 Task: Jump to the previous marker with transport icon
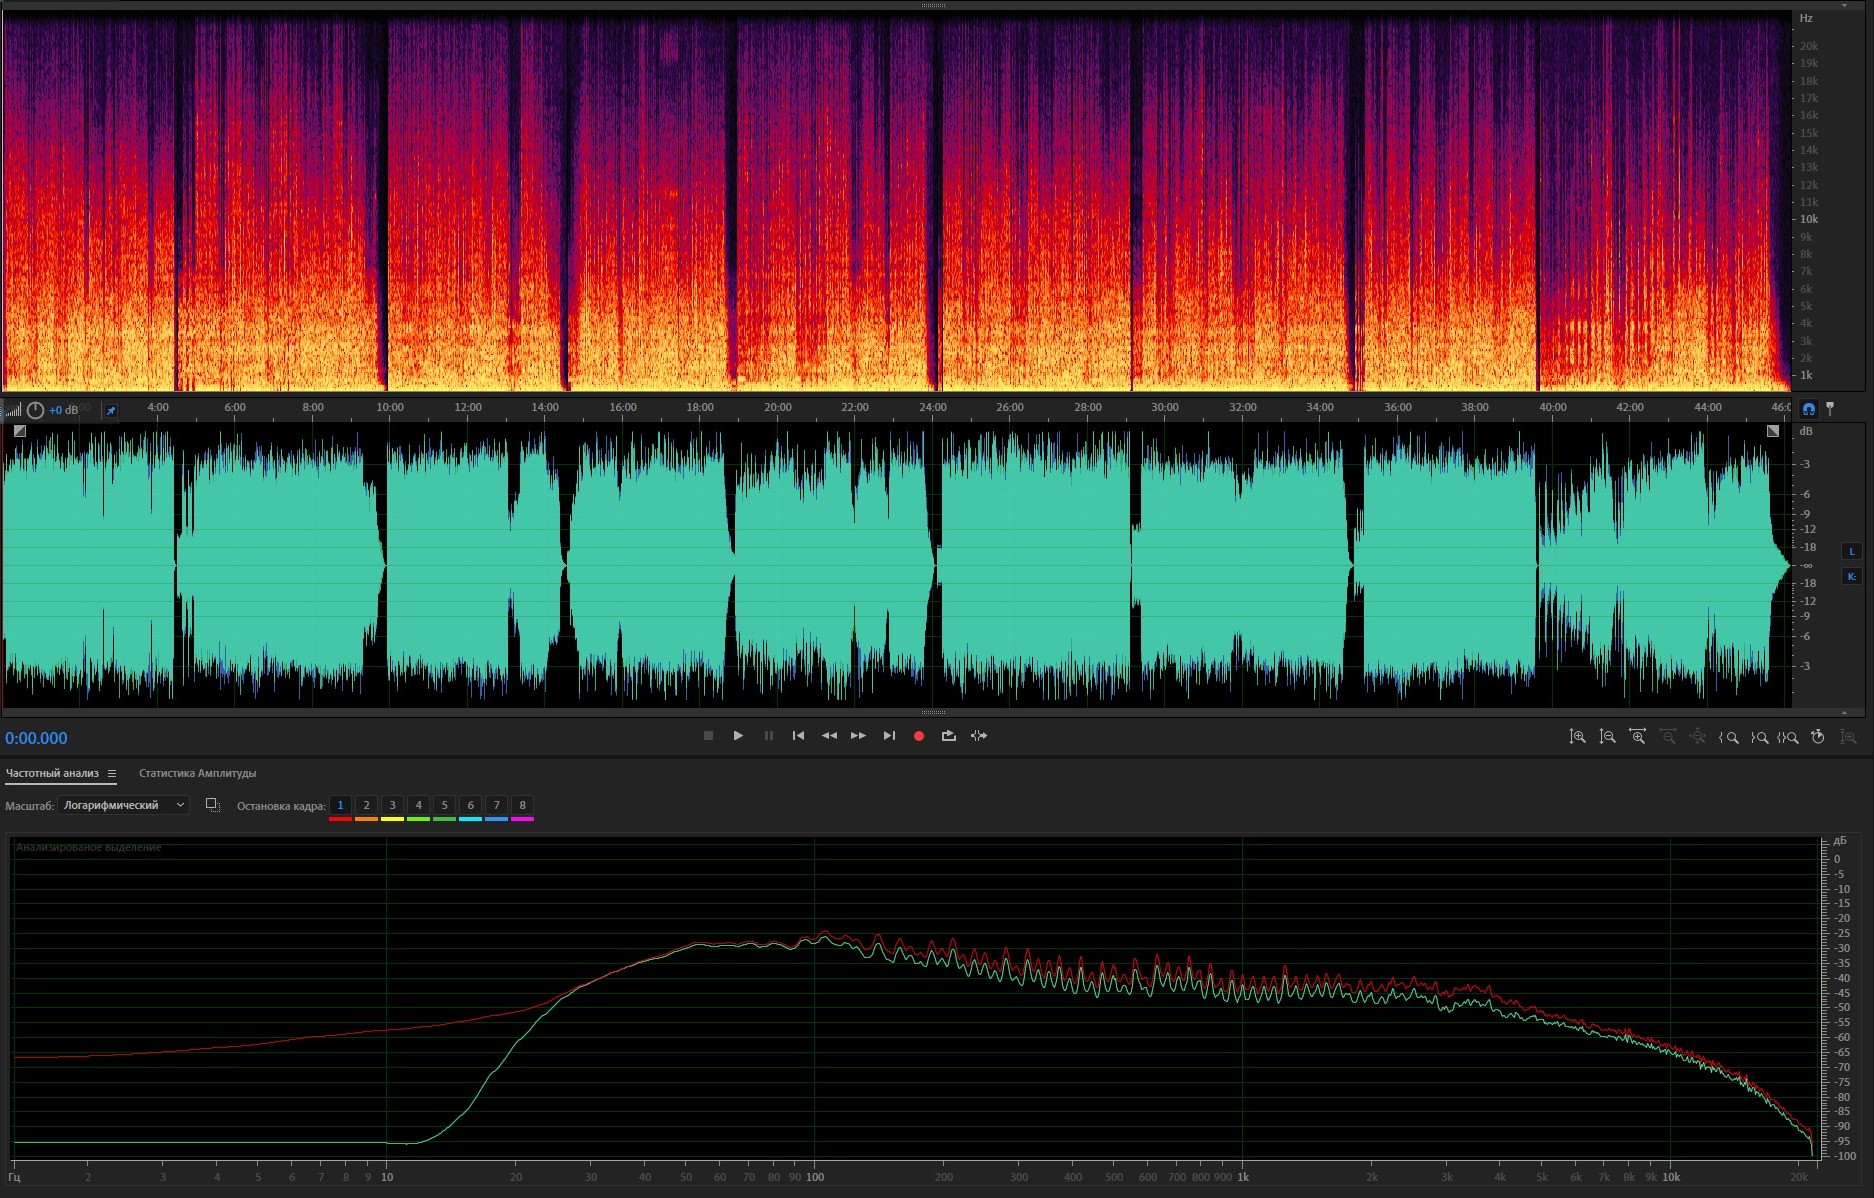798,736
